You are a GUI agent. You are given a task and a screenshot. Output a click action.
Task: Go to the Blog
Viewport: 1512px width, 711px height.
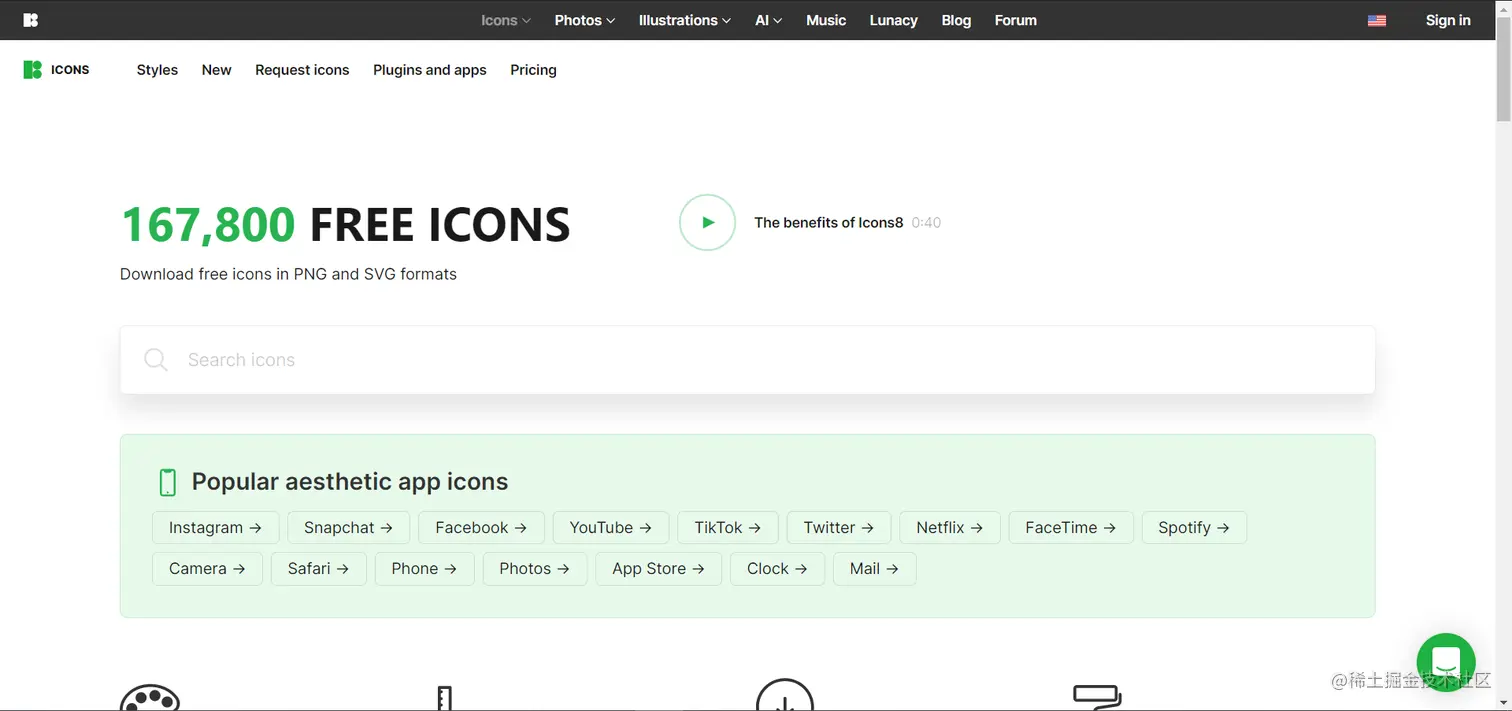pos(956,20)
